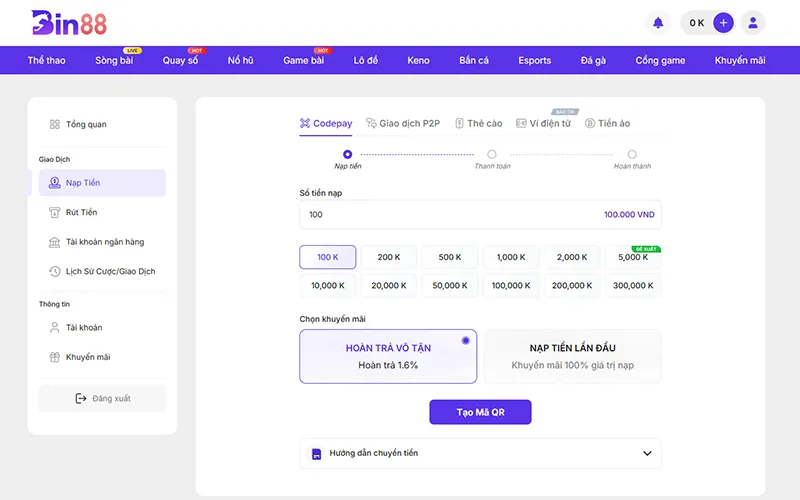The height and width of the screenshot is (500, 800).
Task: Click the notification bell icon
Action: pos(658,22)
